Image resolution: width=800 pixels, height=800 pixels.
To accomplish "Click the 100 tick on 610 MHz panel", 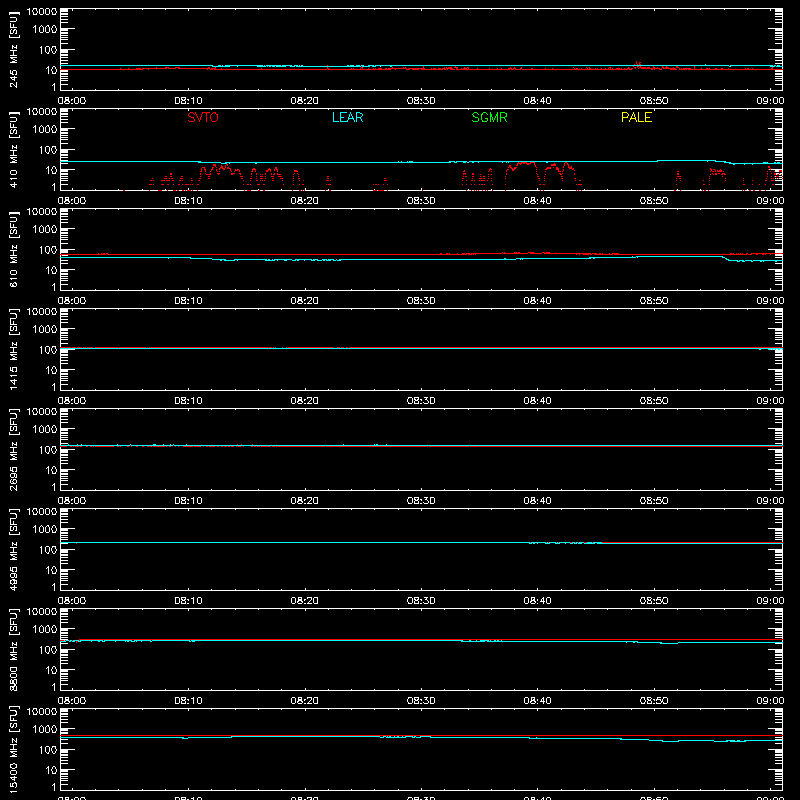I will [x=48, y=250].
